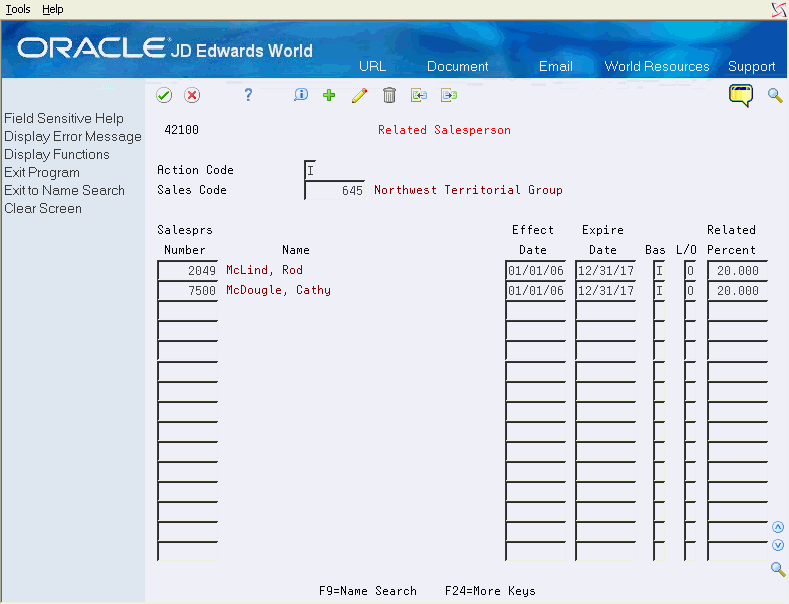Select Display Functions option
789x604 pixels.
pyautogui.click(x=57, y=155)
